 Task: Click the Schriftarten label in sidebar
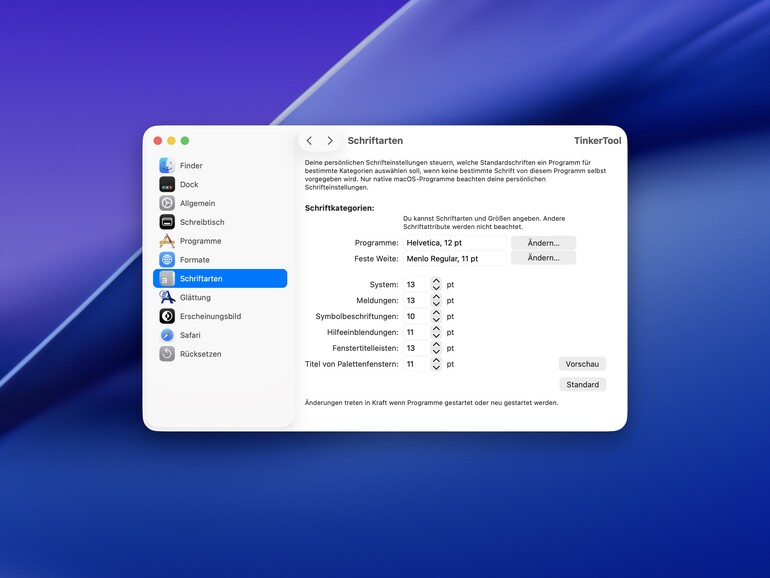coord(201,278)
